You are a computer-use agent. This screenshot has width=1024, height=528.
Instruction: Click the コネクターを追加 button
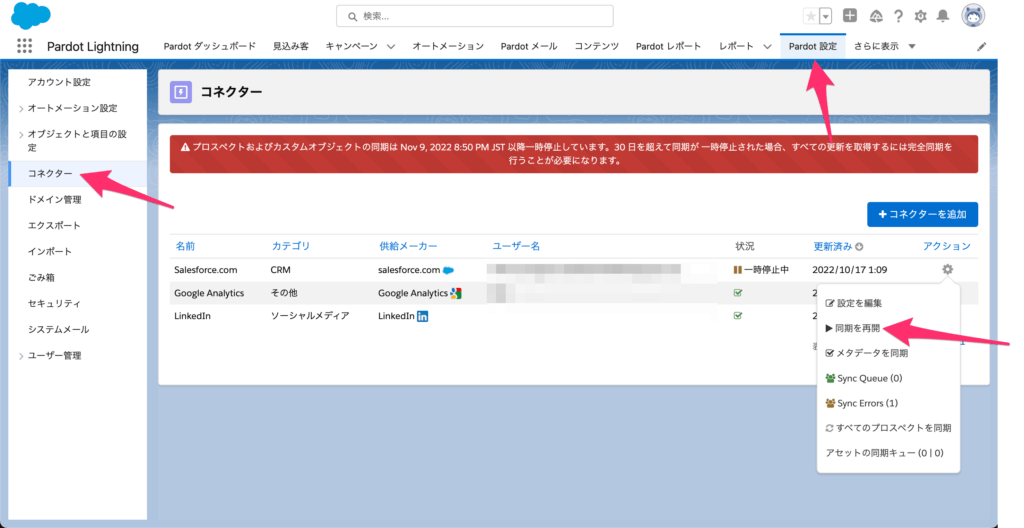[922, 214]
